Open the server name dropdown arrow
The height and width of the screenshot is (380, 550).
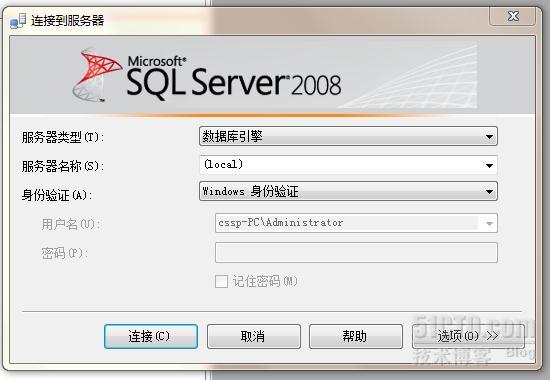coord(489,165)
